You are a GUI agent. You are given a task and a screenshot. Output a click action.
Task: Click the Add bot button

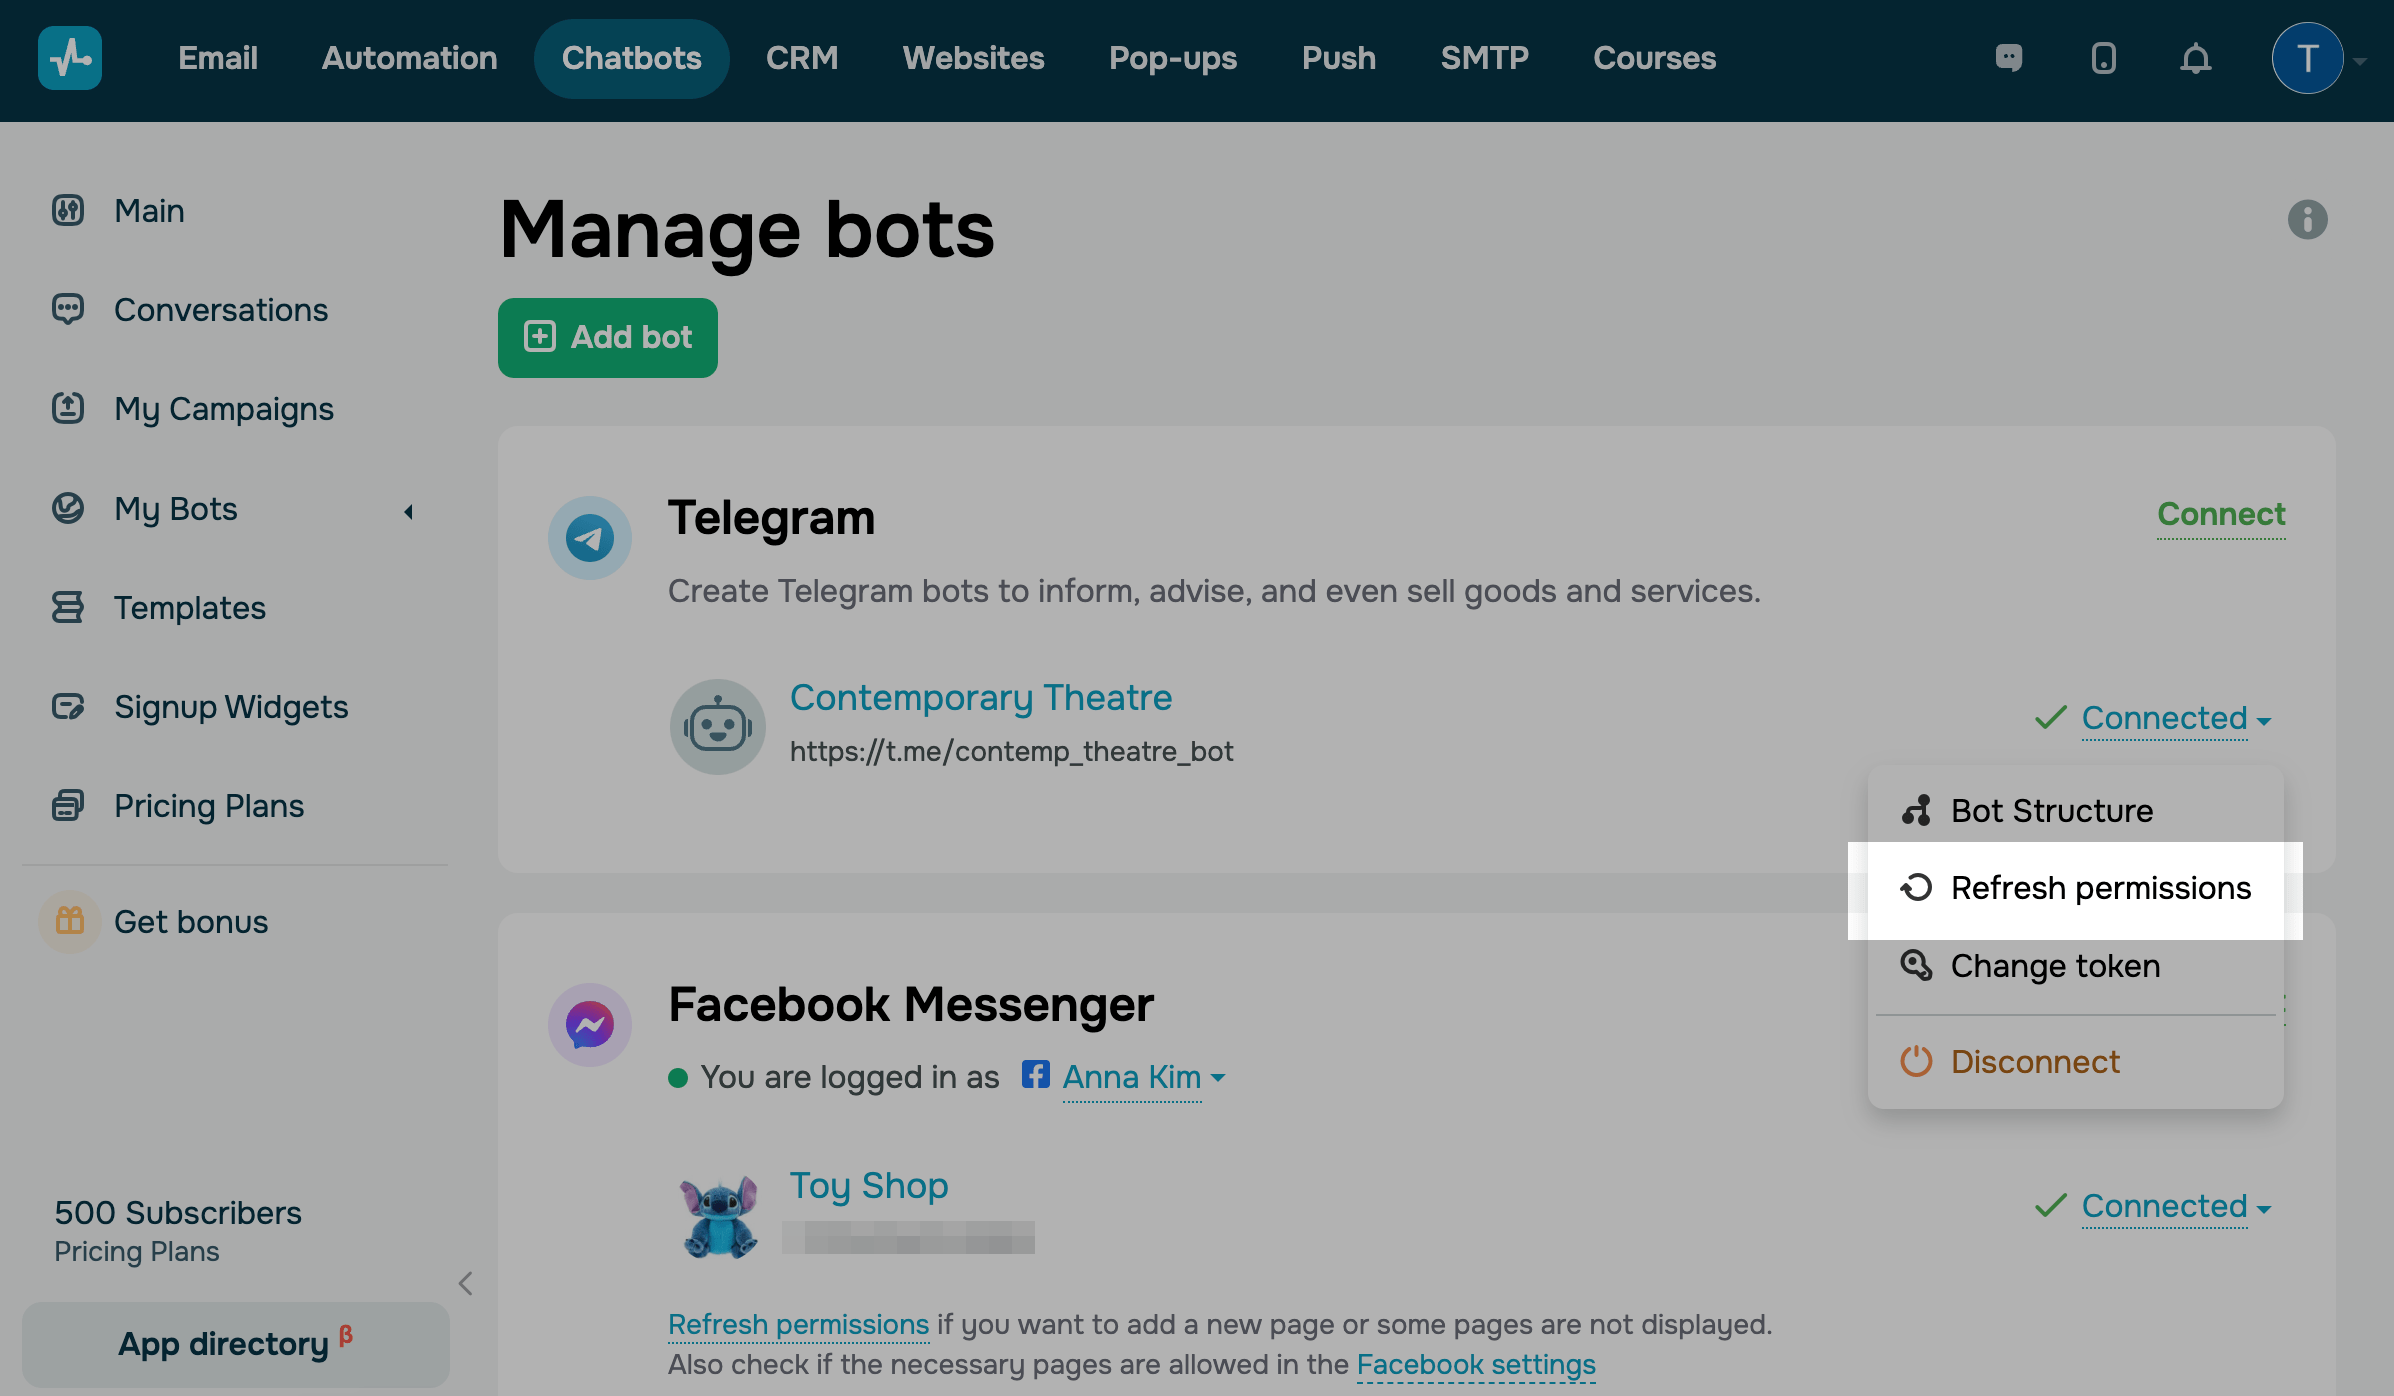(607, 337)
